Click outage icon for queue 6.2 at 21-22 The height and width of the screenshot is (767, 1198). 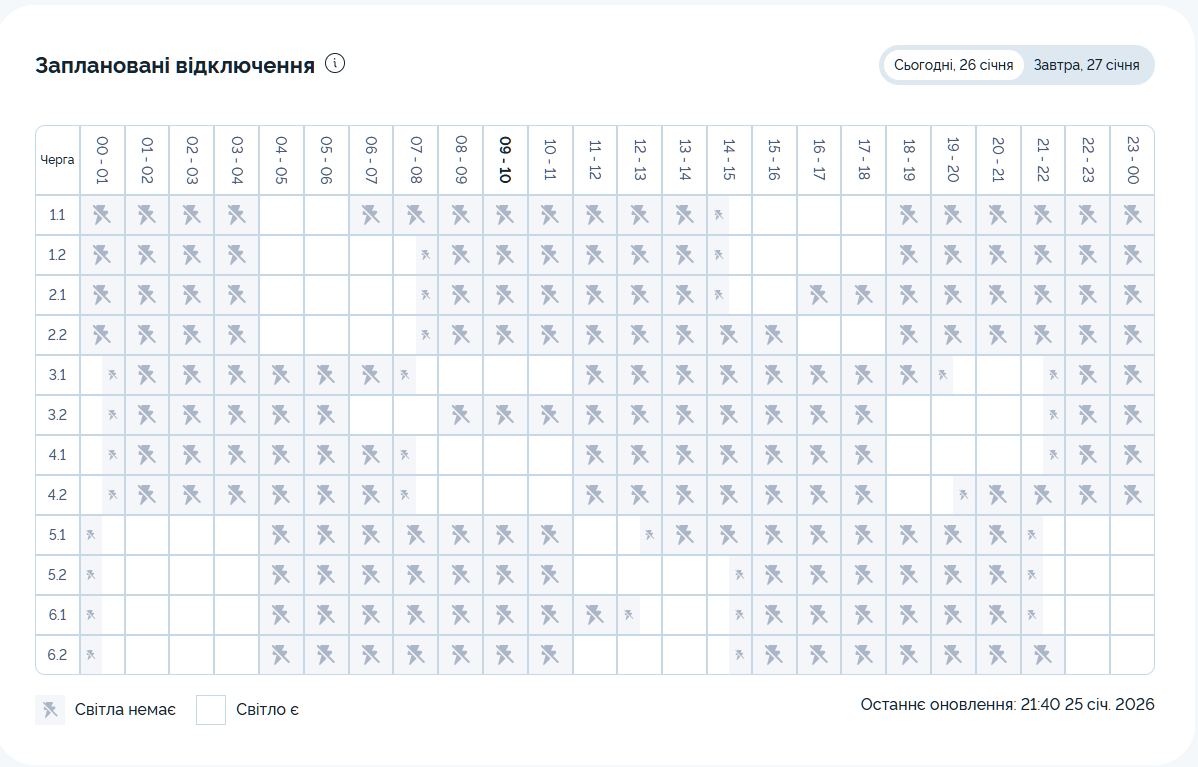pyautogui.click(x=1042, y=655)
